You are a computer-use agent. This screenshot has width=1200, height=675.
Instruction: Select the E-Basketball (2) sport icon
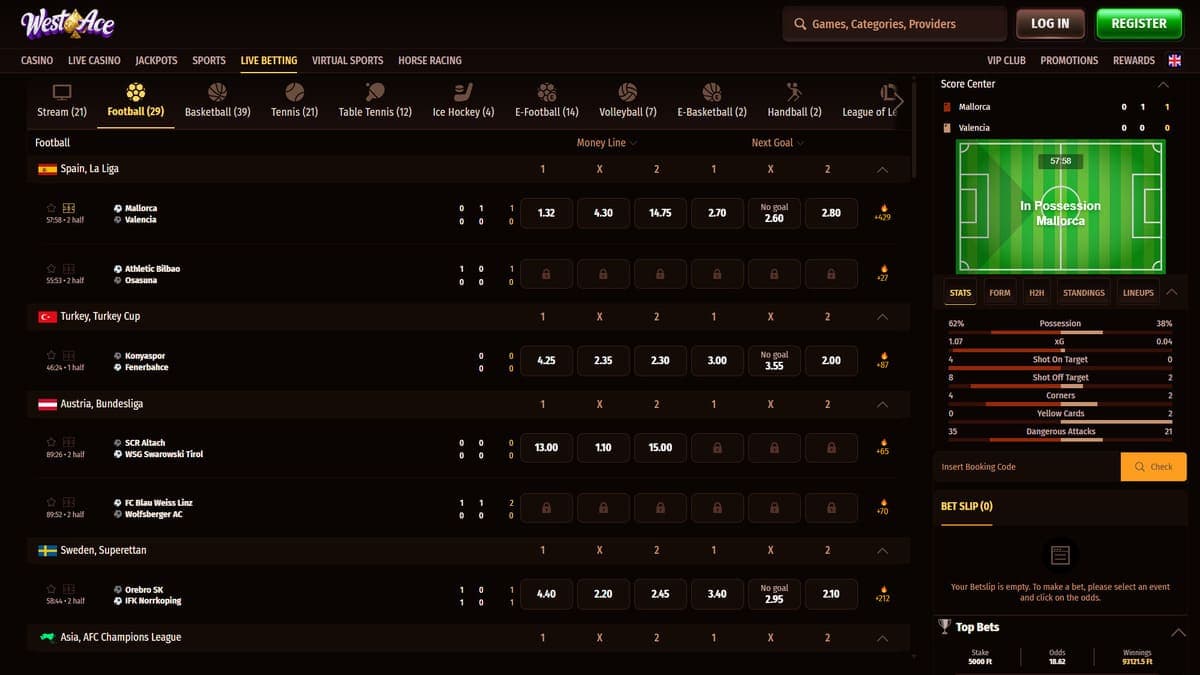(712, 93)
